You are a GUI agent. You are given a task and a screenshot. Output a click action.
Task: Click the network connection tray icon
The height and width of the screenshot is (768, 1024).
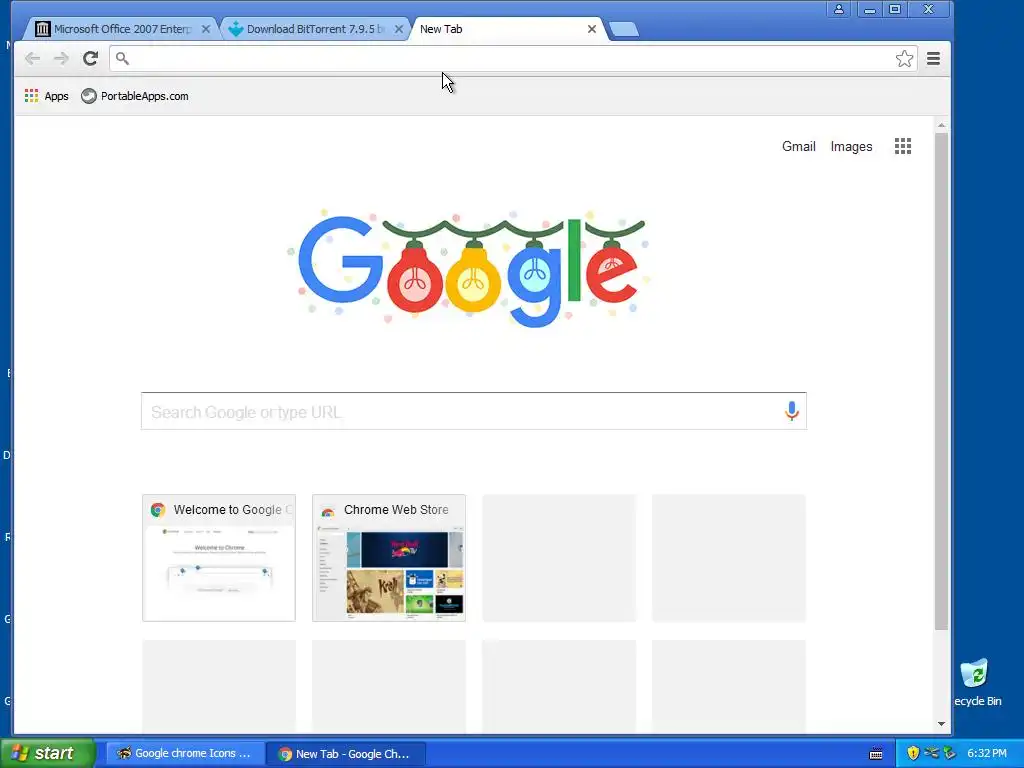coord(931,753)
